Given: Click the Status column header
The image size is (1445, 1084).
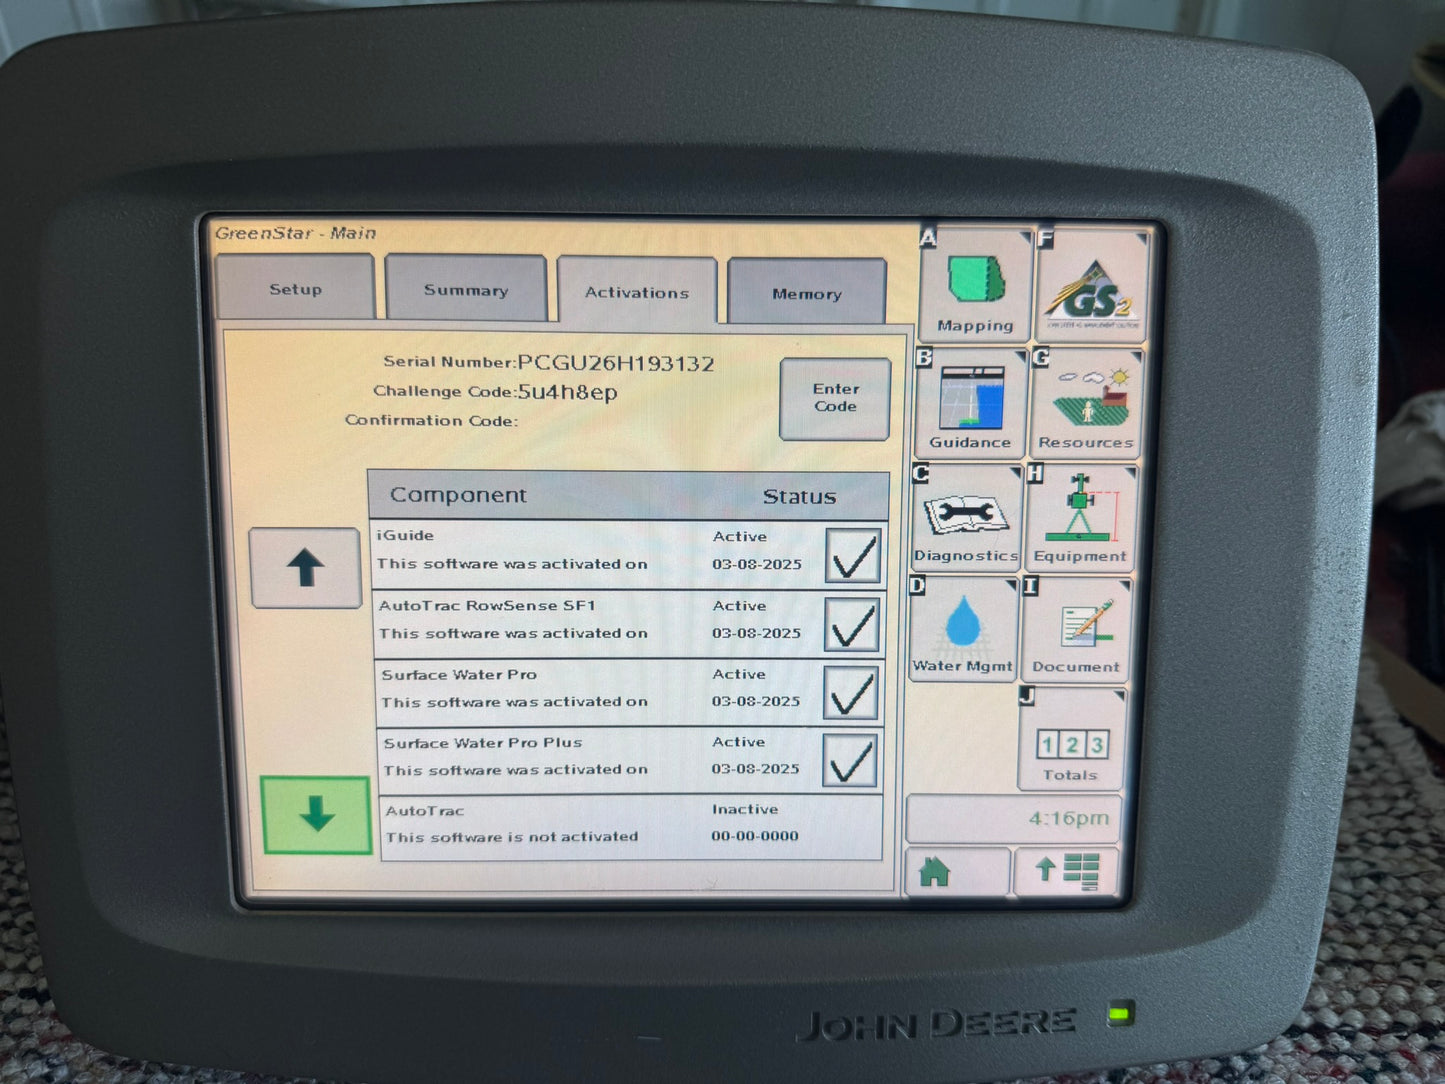Looking at the screenshot, I should coord(799,497).
